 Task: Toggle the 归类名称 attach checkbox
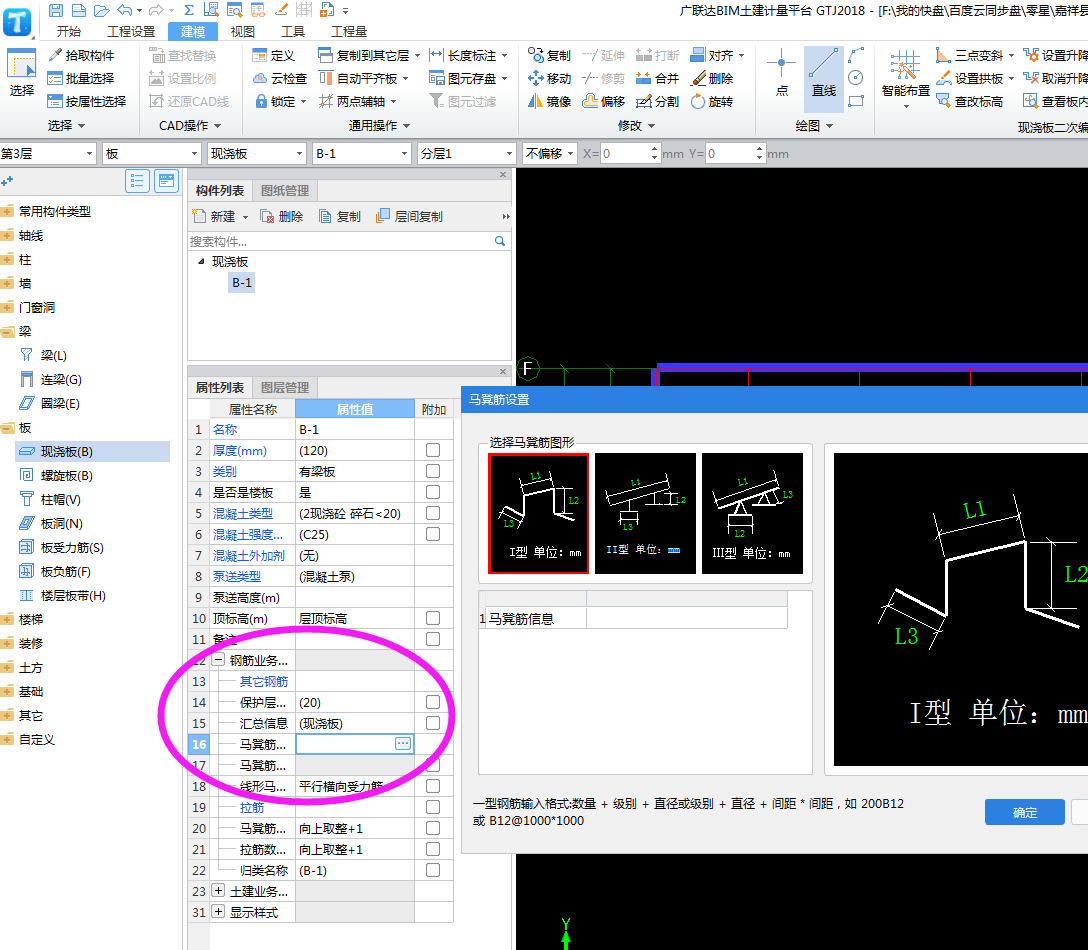coord(433,870)
